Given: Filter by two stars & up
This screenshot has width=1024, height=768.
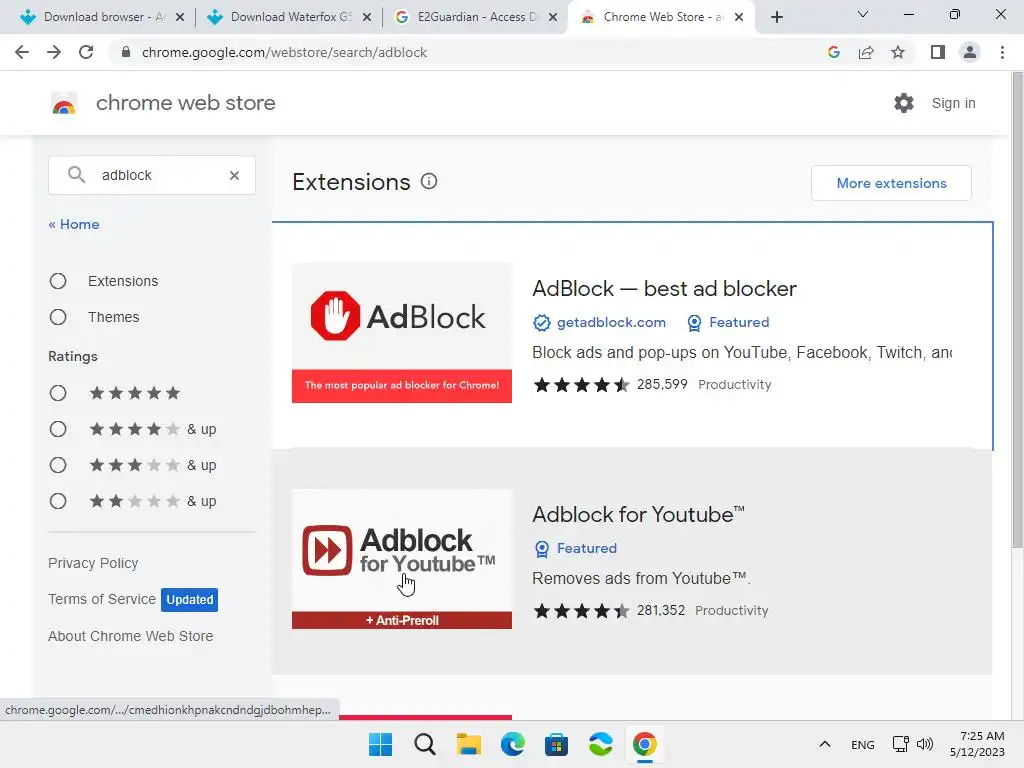Looking at the screenshot, I should 58,501.
